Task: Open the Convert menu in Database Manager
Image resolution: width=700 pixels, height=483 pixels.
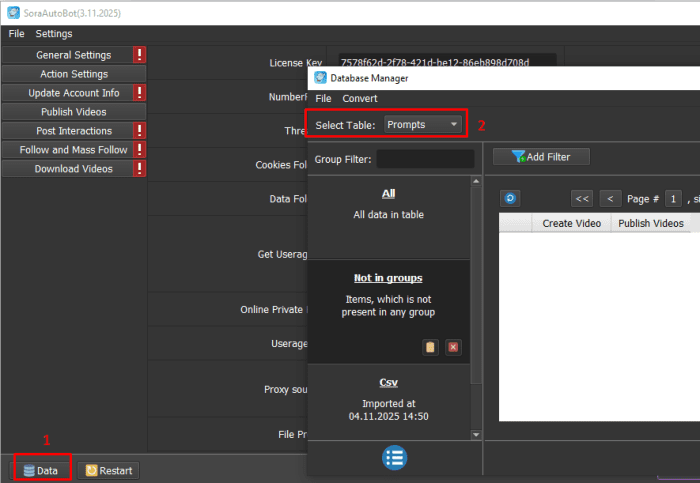Action: 360,98
